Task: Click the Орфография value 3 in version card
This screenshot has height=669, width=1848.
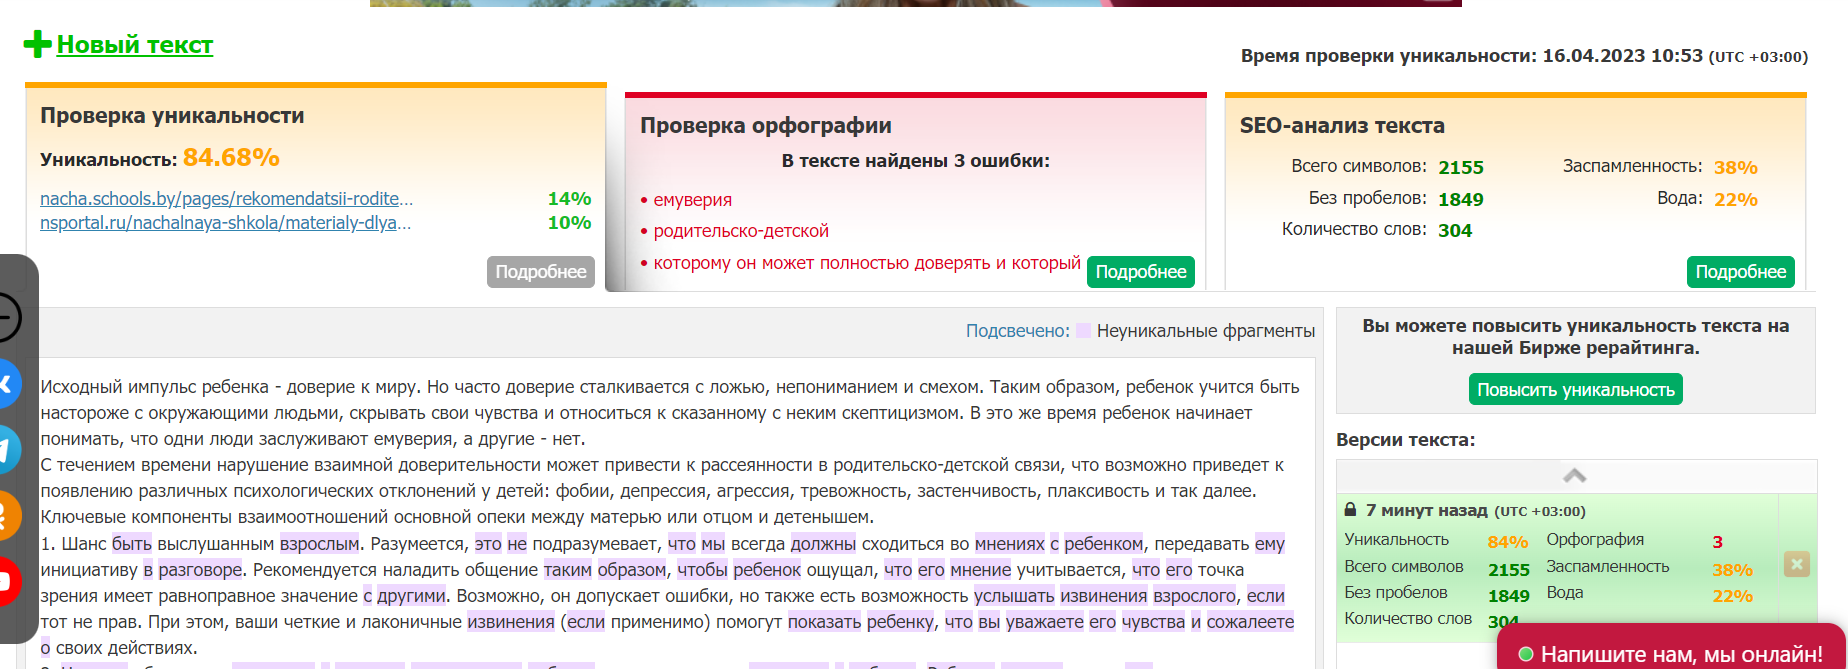Action: [1717, 542]
